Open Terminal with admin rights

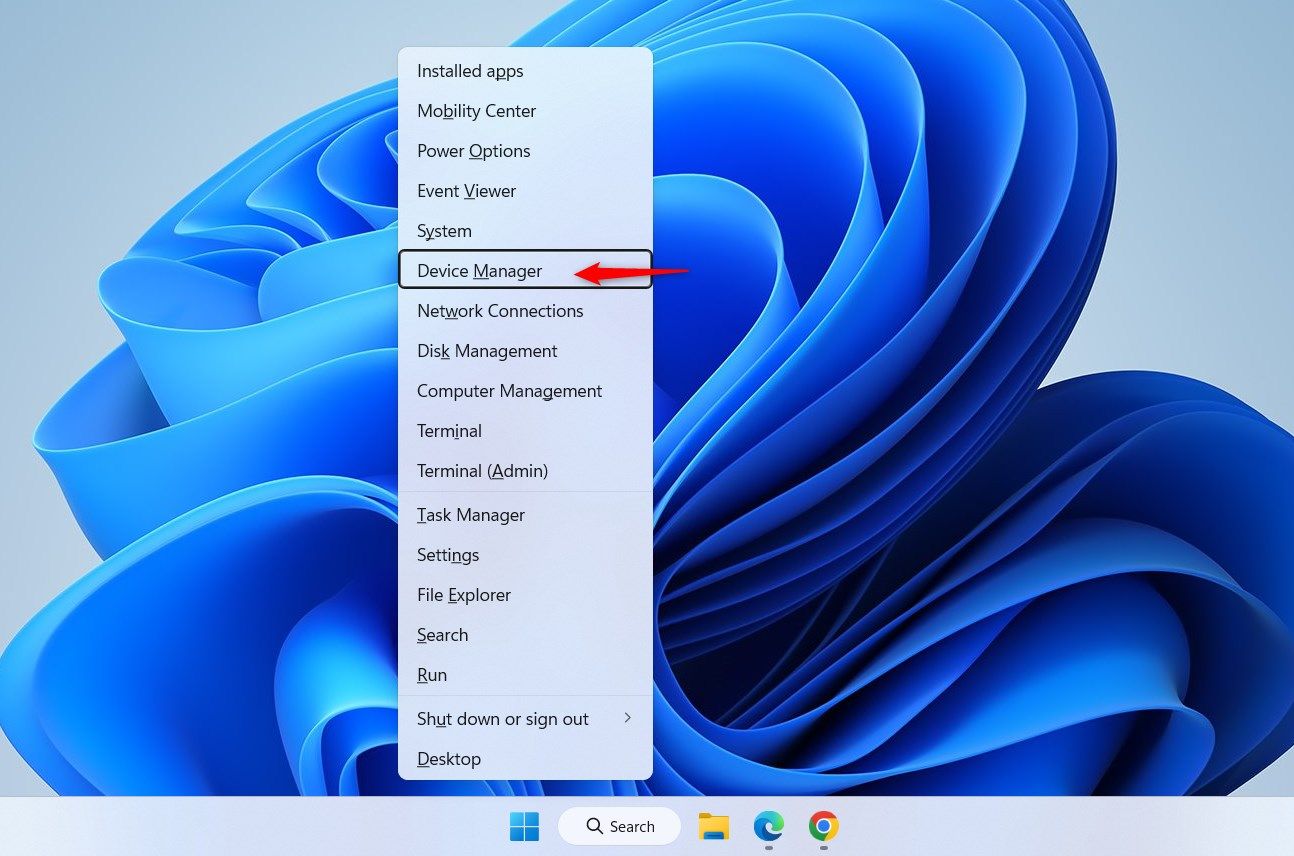482,471
